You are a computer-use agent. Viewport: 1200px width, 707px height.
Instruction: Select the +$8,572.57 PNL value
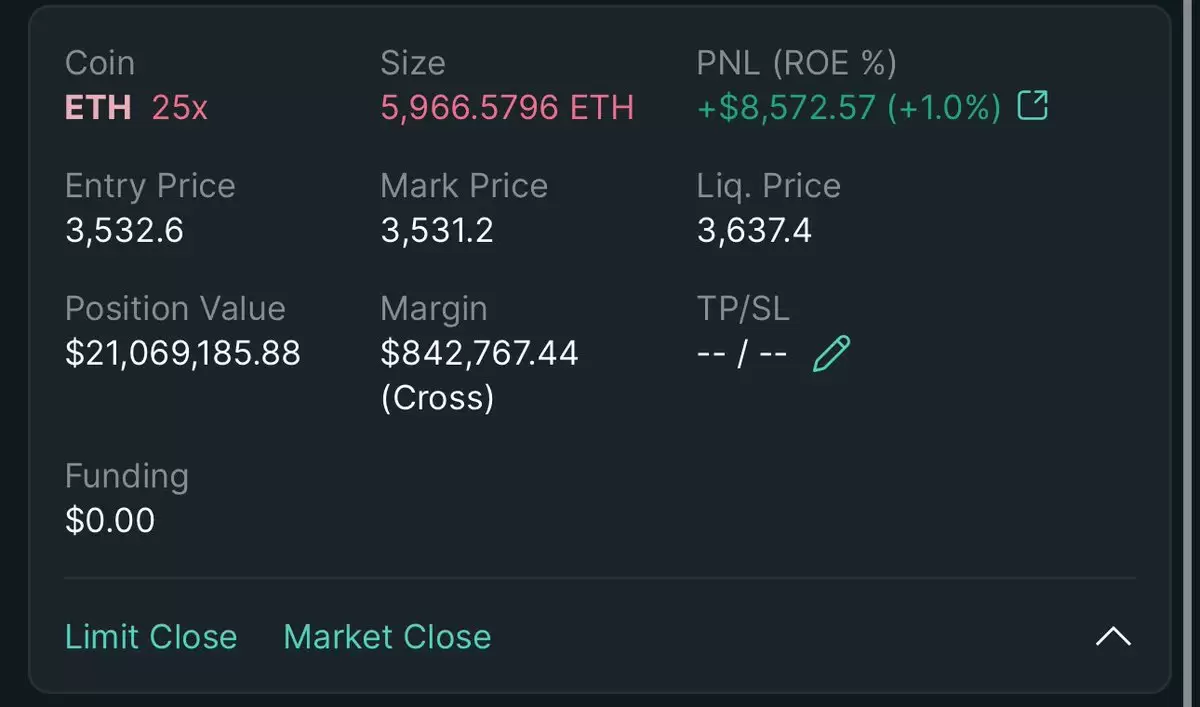click(x=786, y=108)
